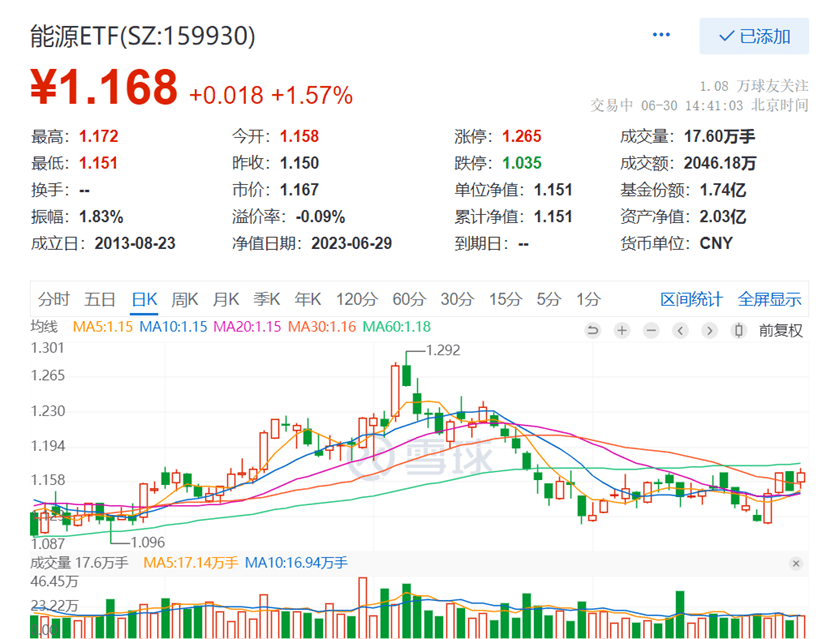Viewport: 831px width, 639px height.
Task: Click the chart reset undo icon
Action: (x=593, y=331)
